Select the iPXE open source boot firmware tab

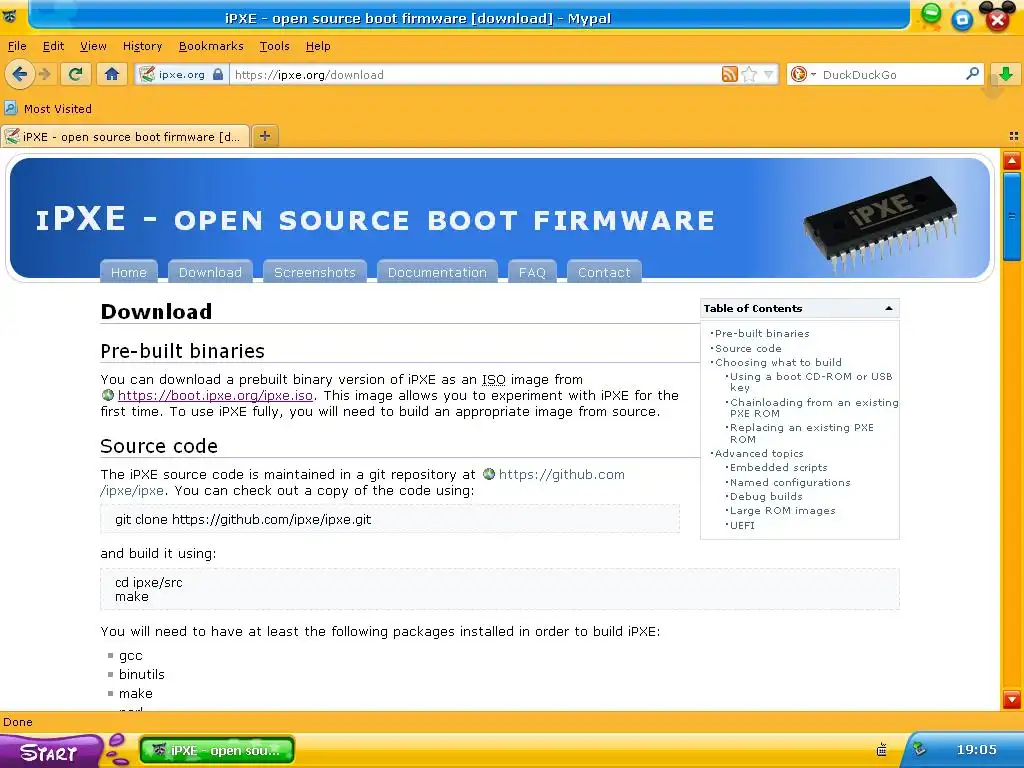click(x=125, y=136)
